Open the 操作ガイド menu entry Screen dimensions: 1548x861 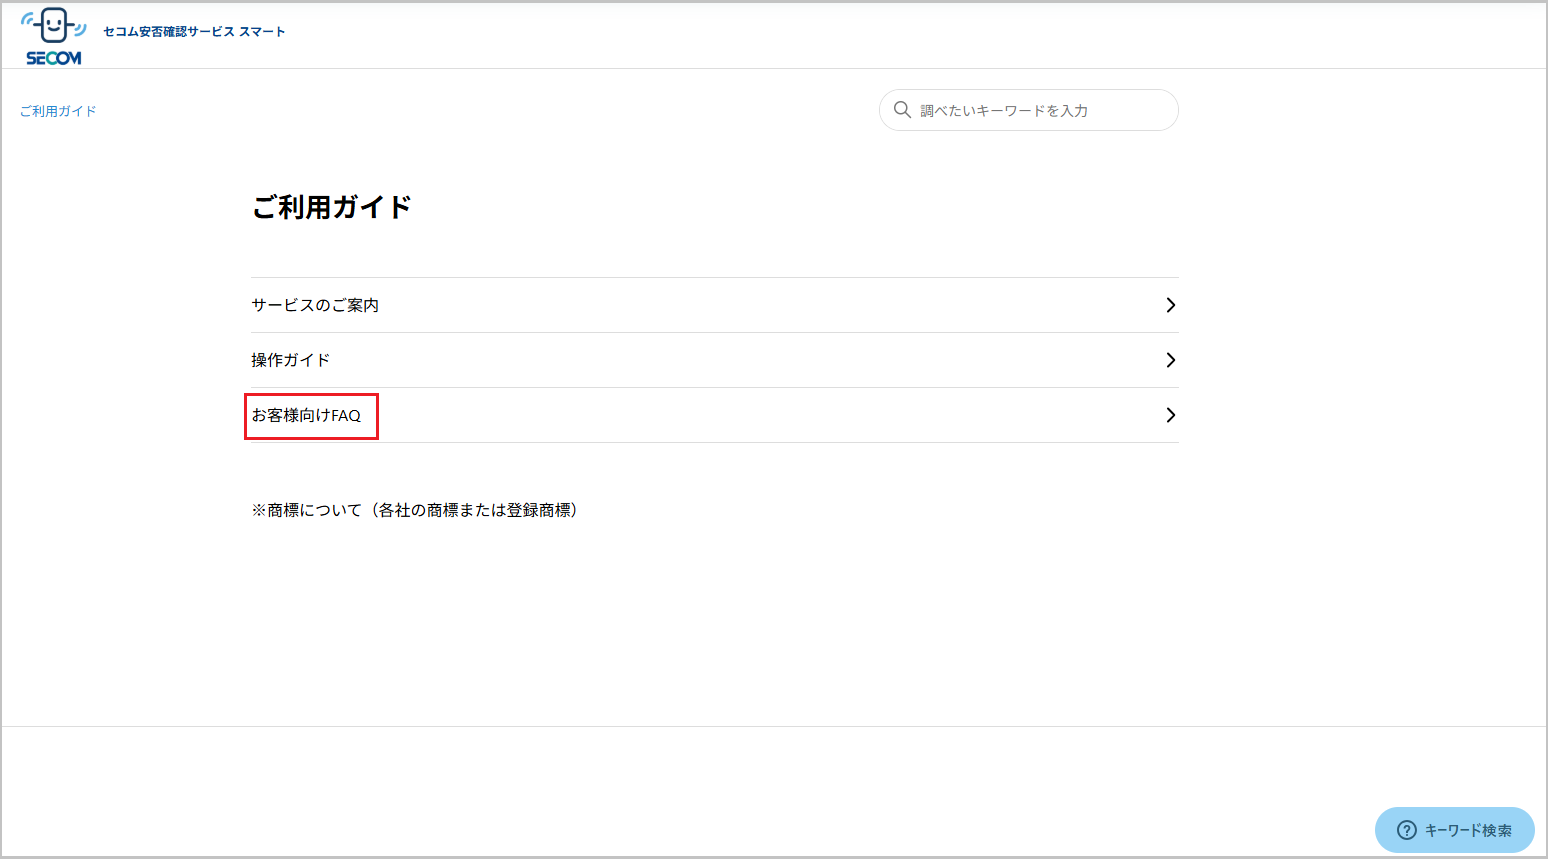tap(715, 360)
